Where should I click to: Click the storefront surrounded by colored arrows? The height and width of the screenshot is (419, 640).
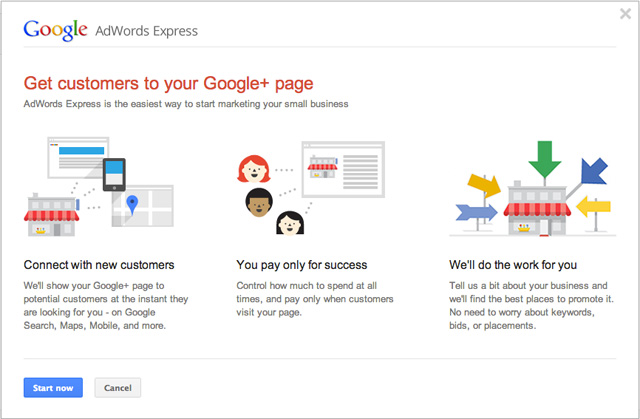tap(537, 209)
